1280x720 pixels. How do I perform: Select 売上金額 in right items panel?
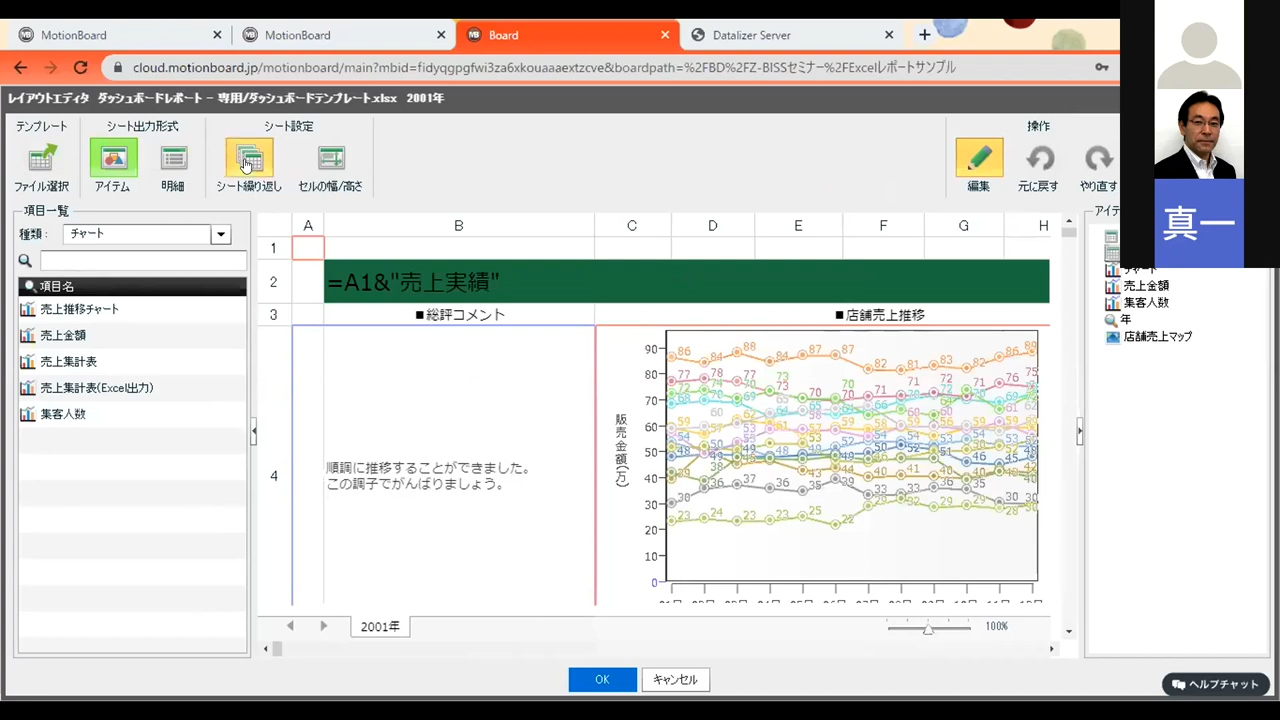click(1146, 286)
